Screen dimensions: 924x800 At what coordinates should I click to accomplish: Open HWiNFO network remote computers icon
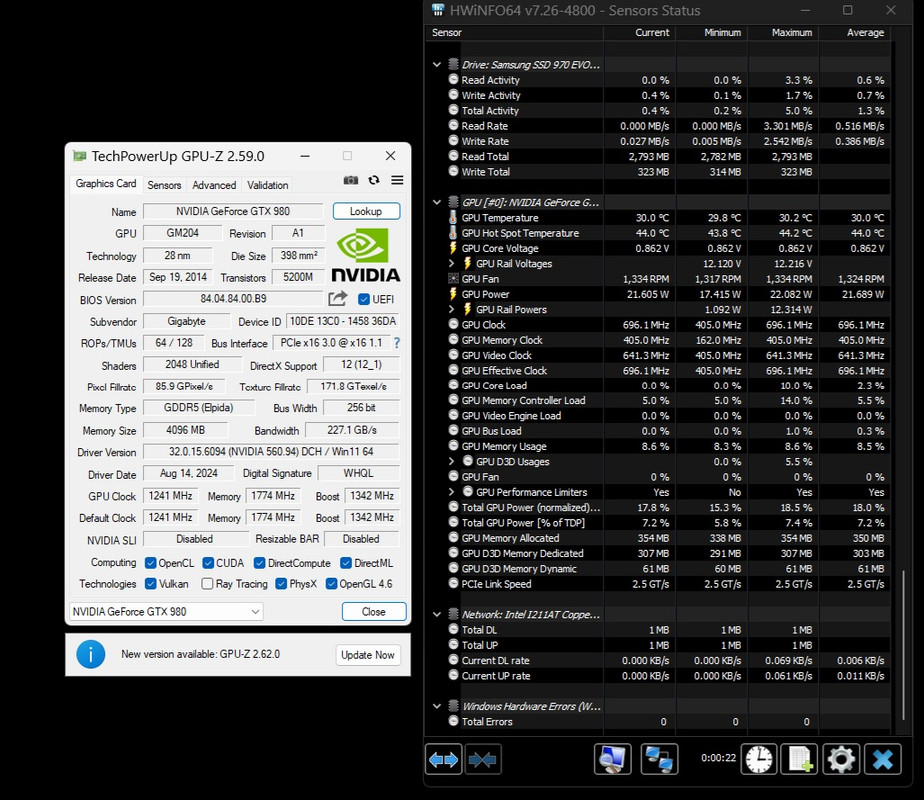coord(659,759)
